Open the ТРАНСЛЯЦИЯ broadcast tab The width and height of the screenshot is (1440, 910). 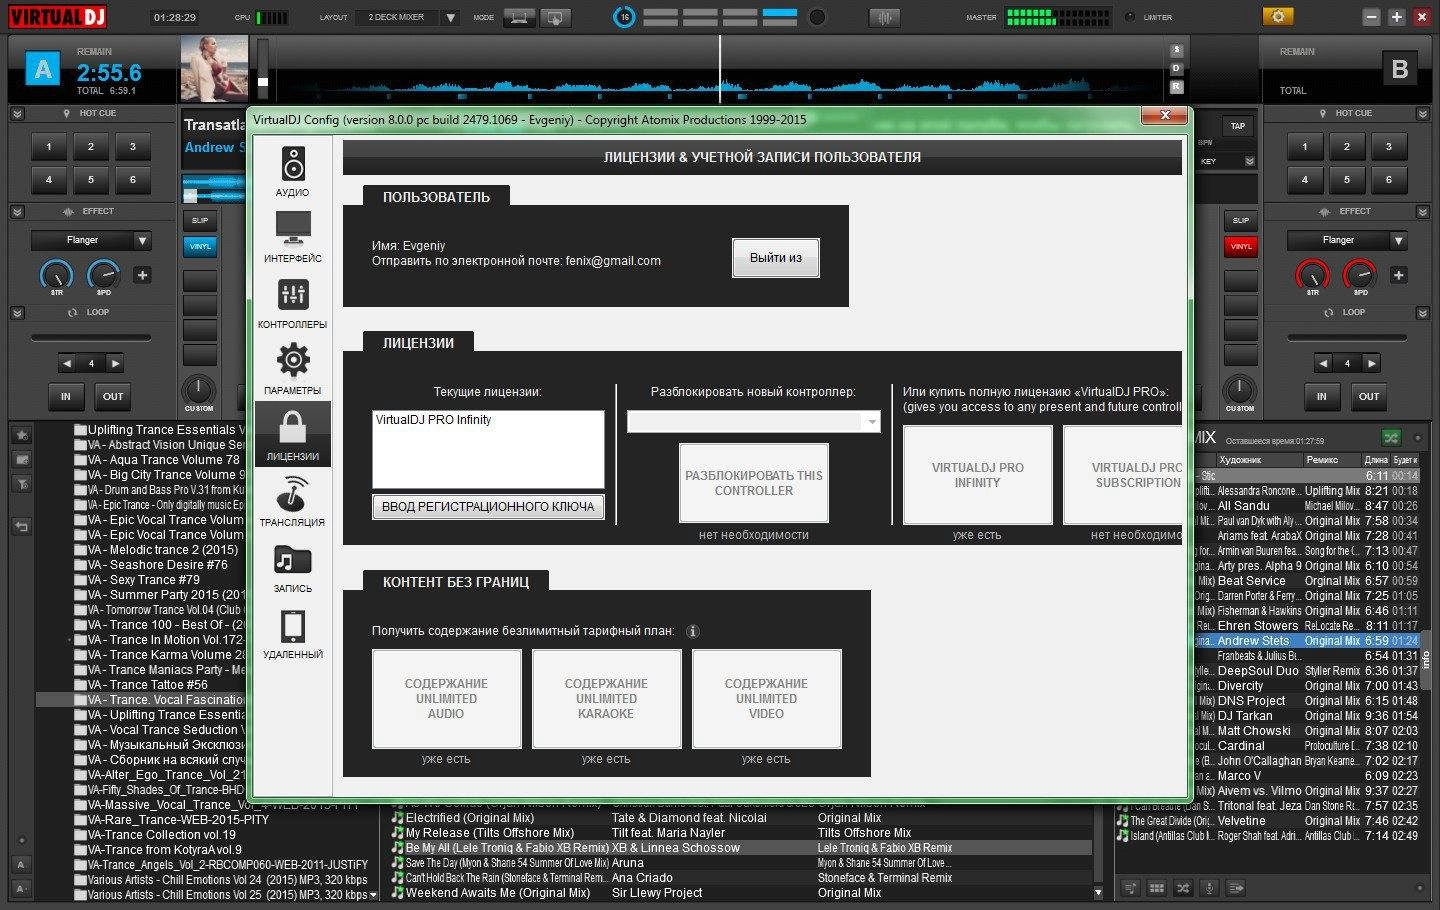(292, 501)
